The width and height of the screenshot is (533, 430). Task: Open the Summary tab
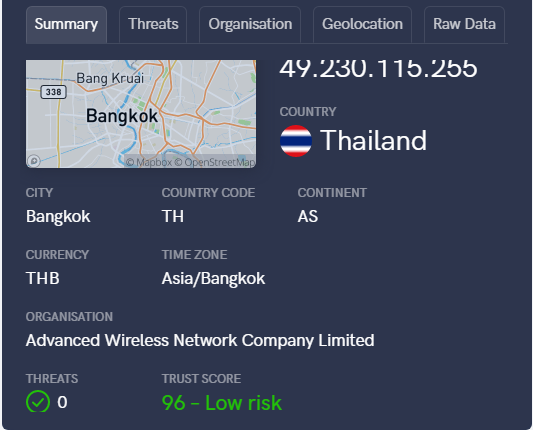coord(66,24)
